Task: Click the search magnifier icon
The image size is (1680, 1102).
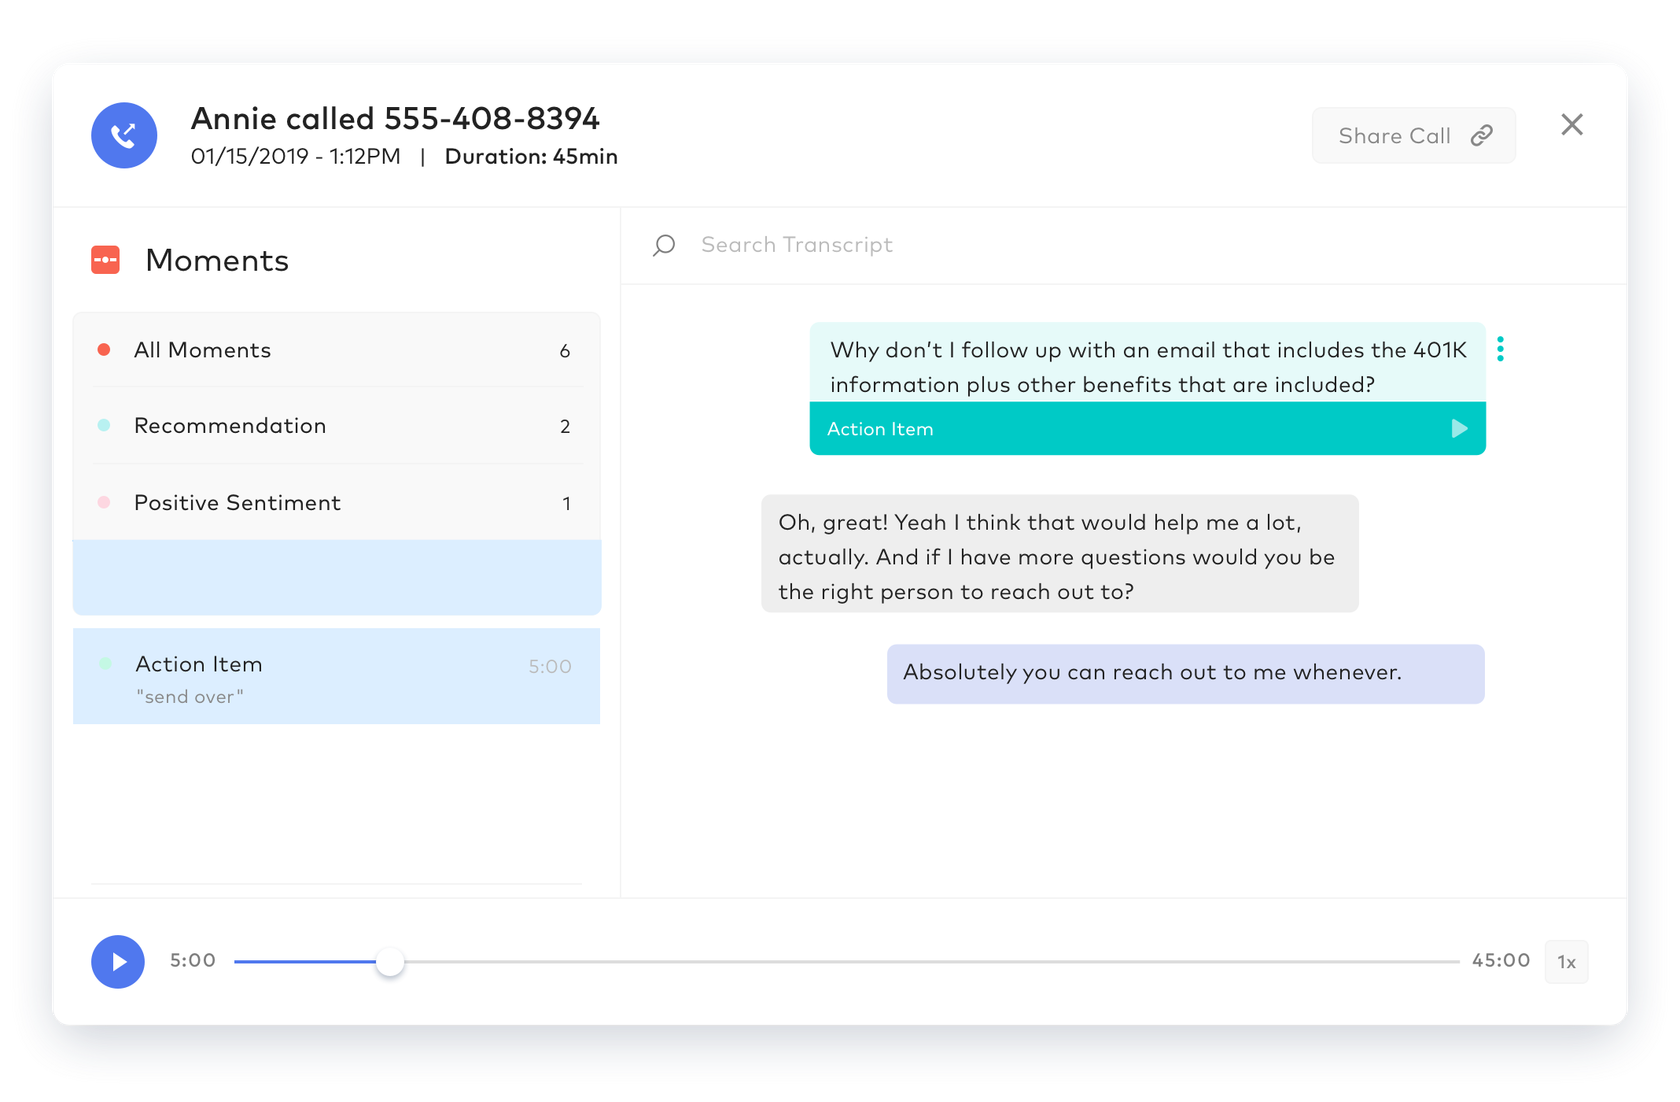Action: click(664, 245)
